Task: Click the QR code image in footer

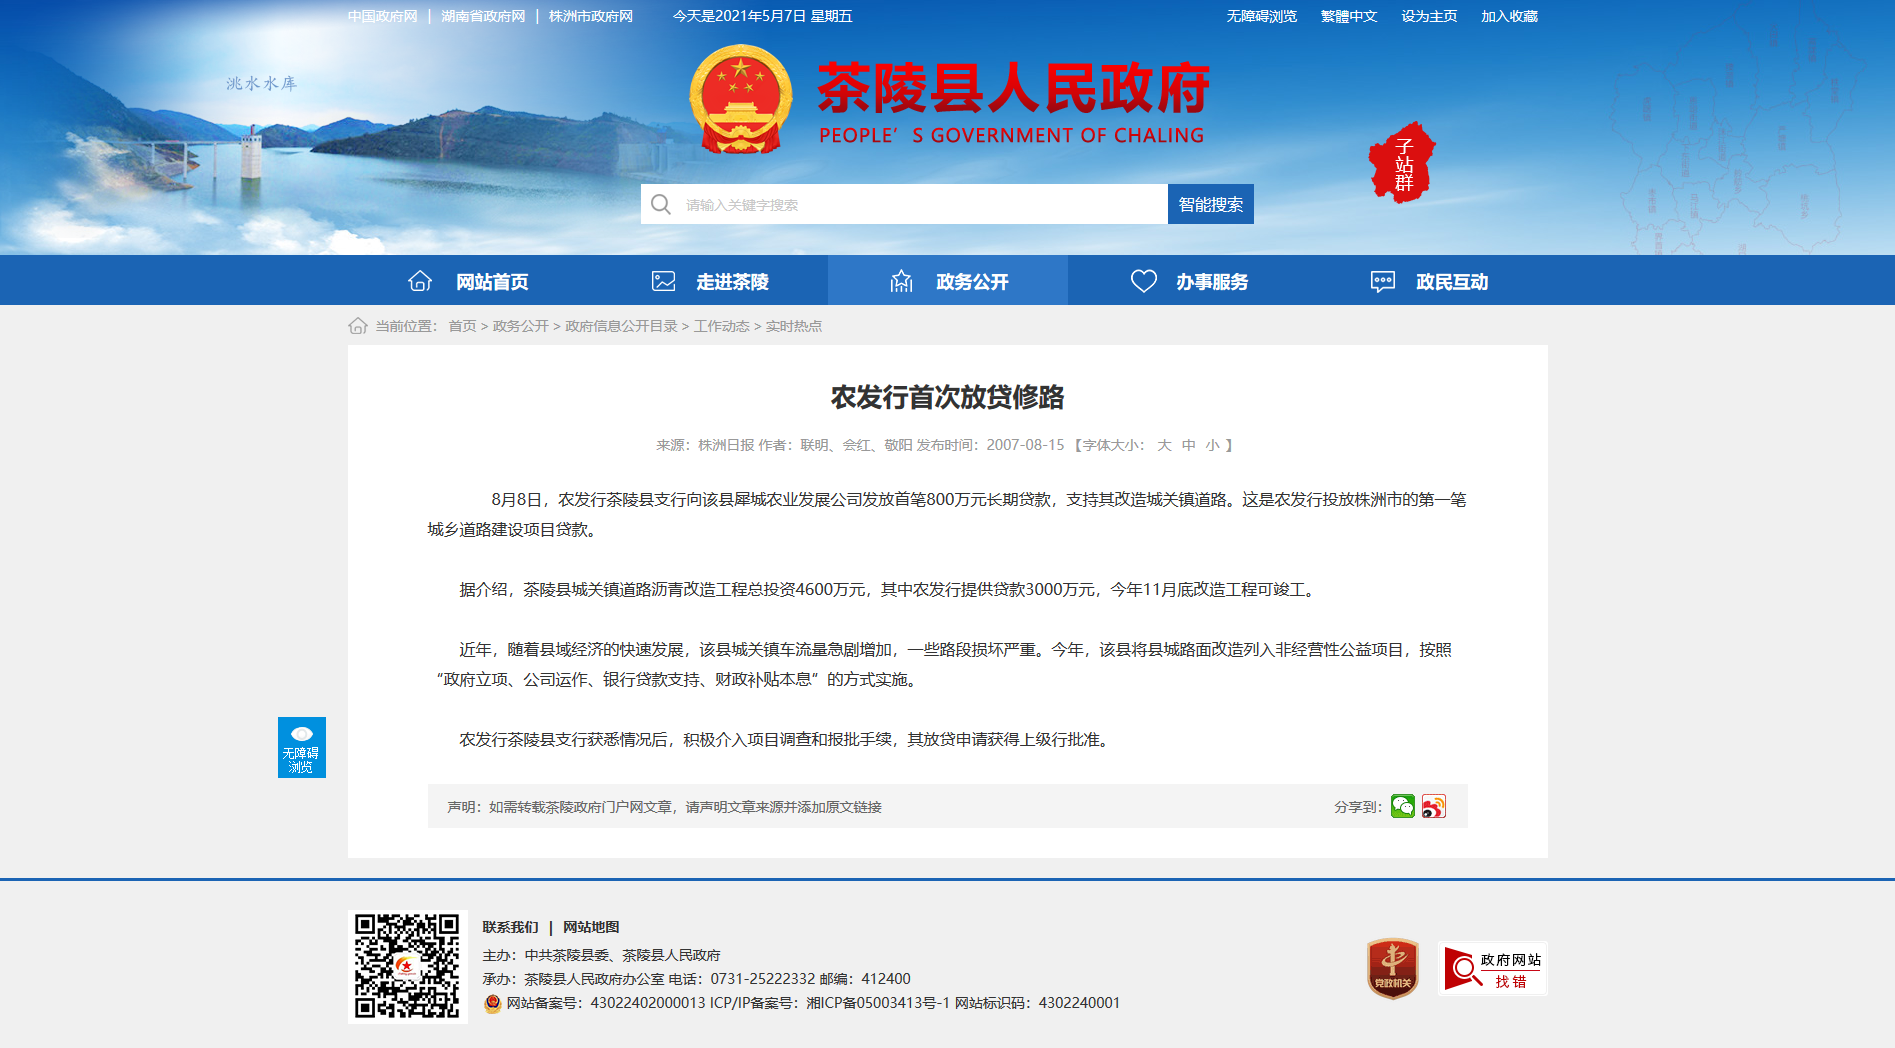Action: coord(407,966)
